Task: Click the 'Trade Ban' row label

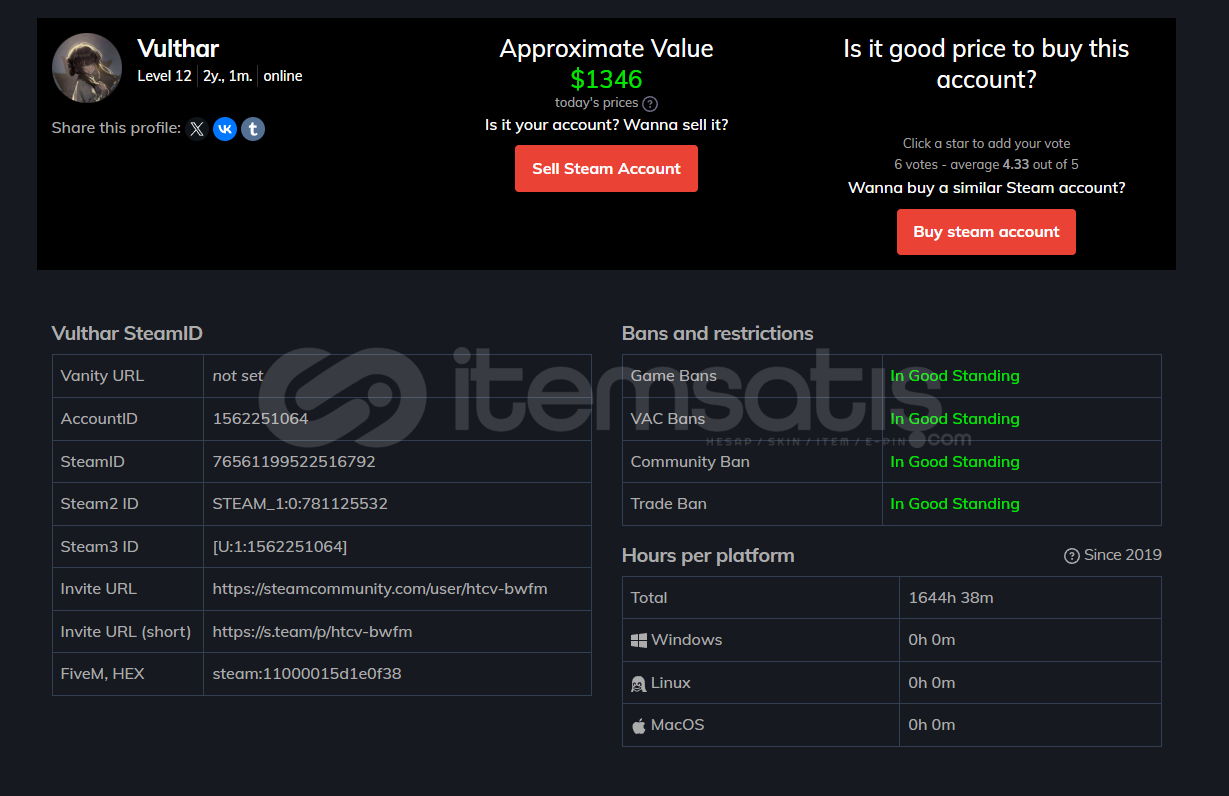Action: tap(669, 504)
